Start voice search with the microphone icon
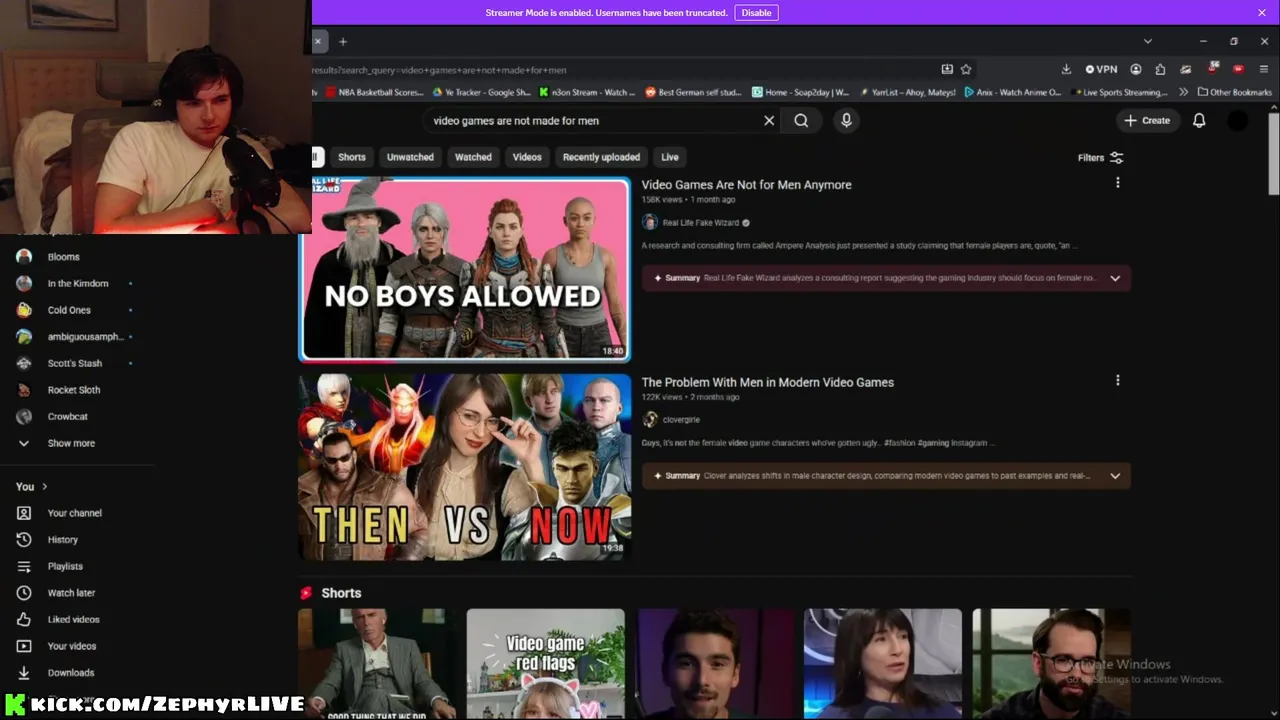The image size is (1280, 720). click(846, 120)
